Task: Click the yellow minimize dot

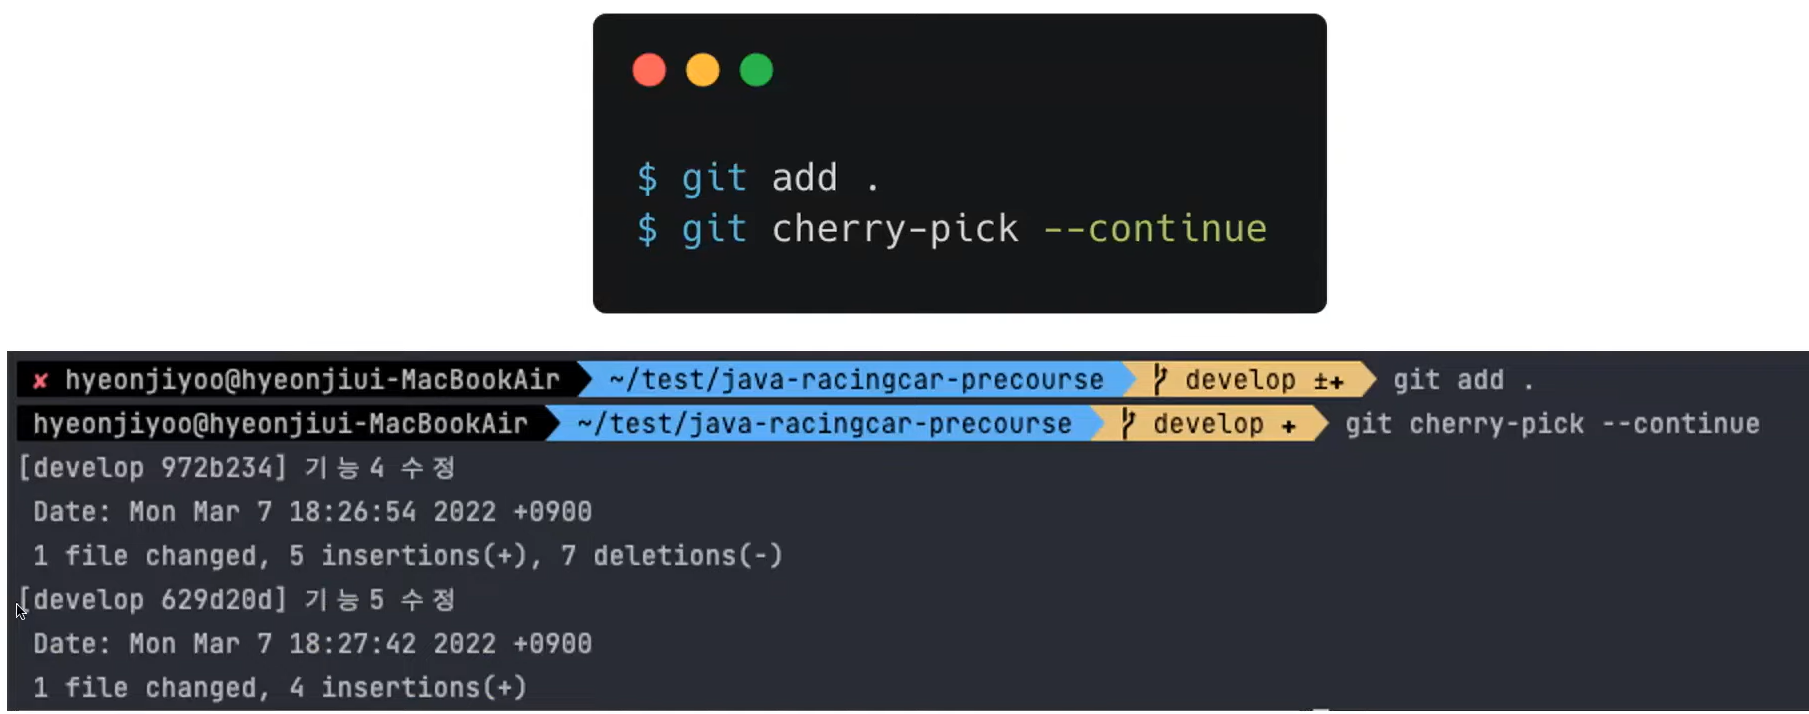Action: click(703, 70)
